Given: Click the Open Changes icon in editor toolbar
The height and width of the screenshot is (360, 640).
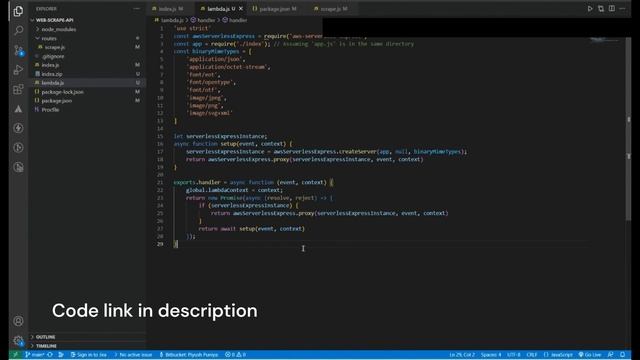Looking at the screenshot, I should tap(601, 9).
